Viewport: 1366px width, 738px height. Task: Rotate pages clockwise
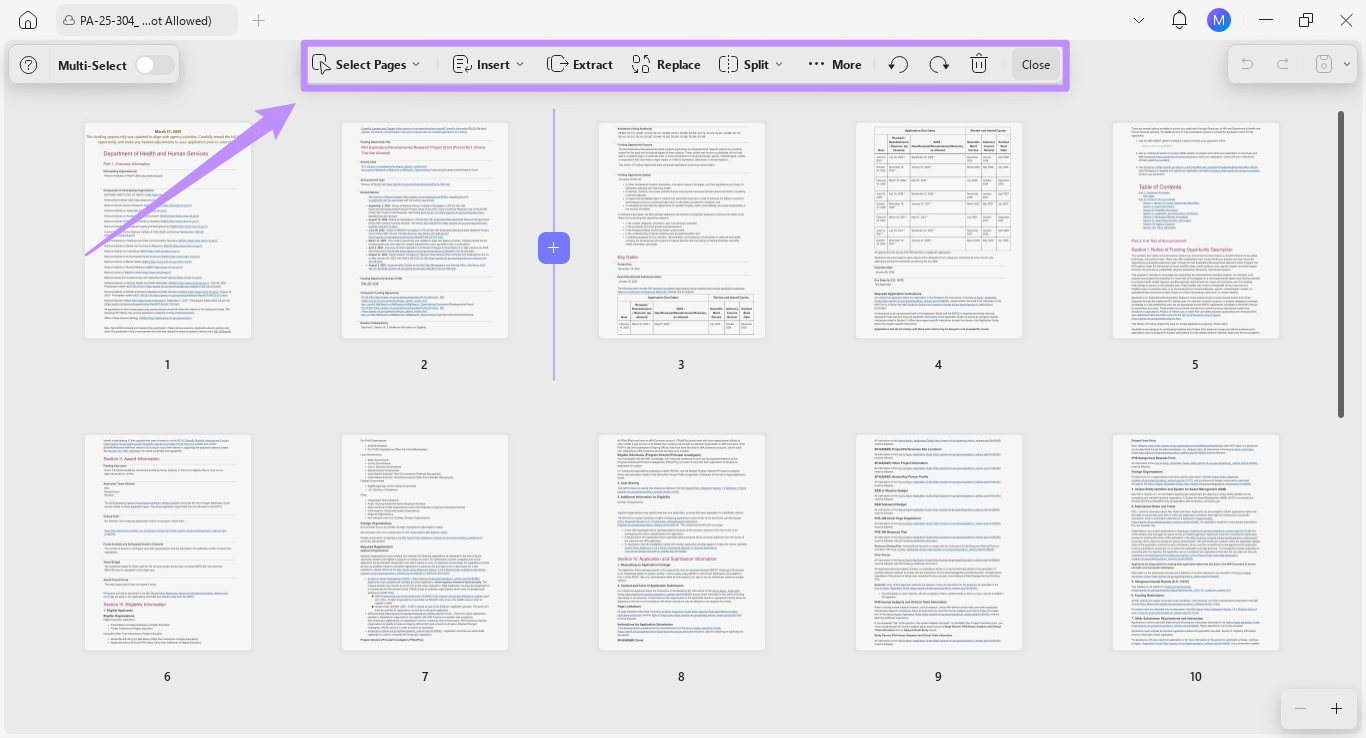coord(939,65)
